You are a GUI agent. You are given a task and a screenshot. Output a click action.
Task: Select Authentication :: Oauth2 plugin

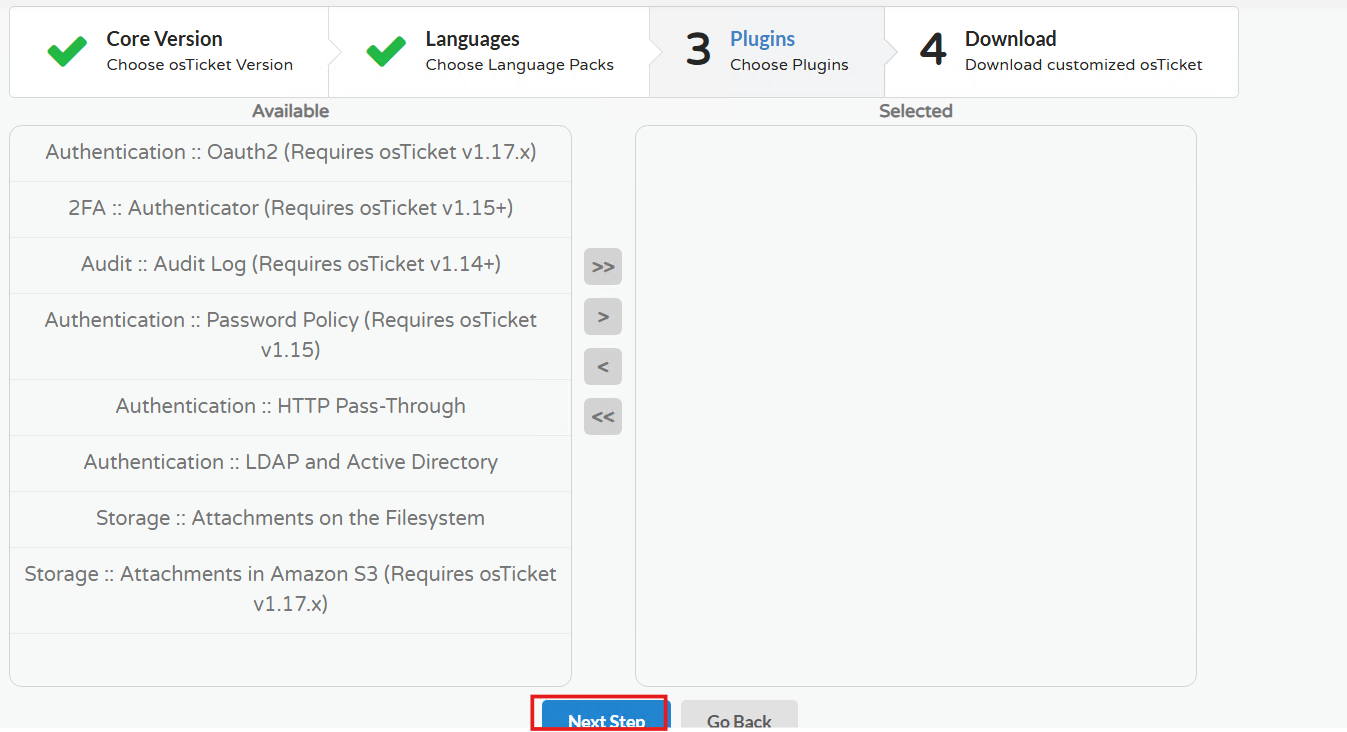pos(291,153)
